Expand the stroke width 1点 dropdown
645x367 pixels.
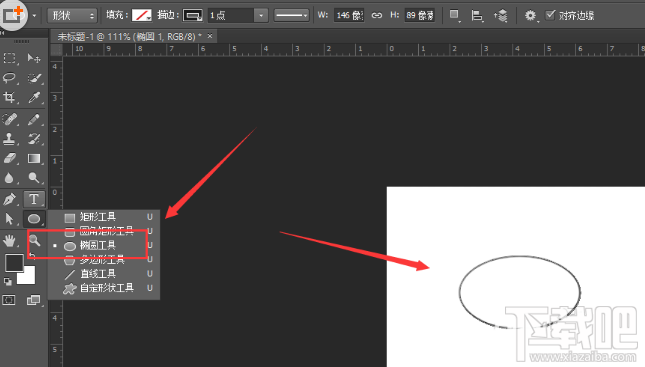[261, 16]
